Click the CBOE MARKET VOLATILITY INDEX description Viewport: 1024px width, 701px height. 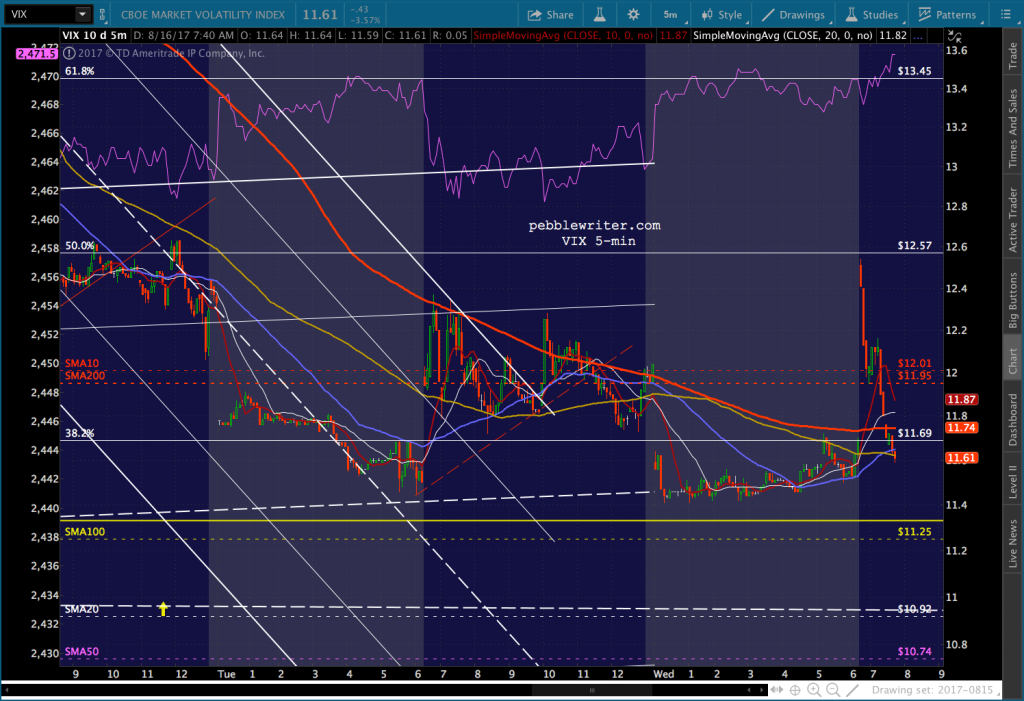202,14
